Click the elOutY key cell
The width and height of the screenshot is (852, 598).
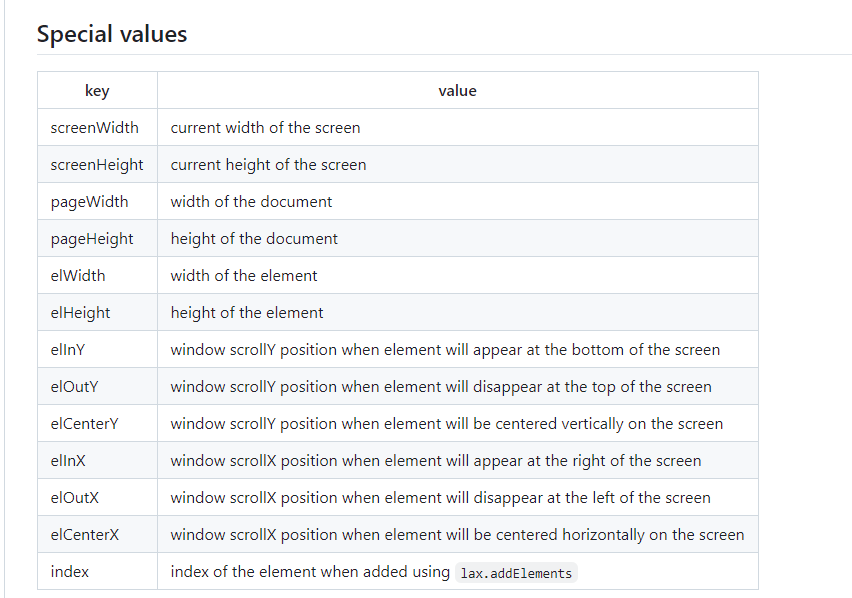[97, 386]
